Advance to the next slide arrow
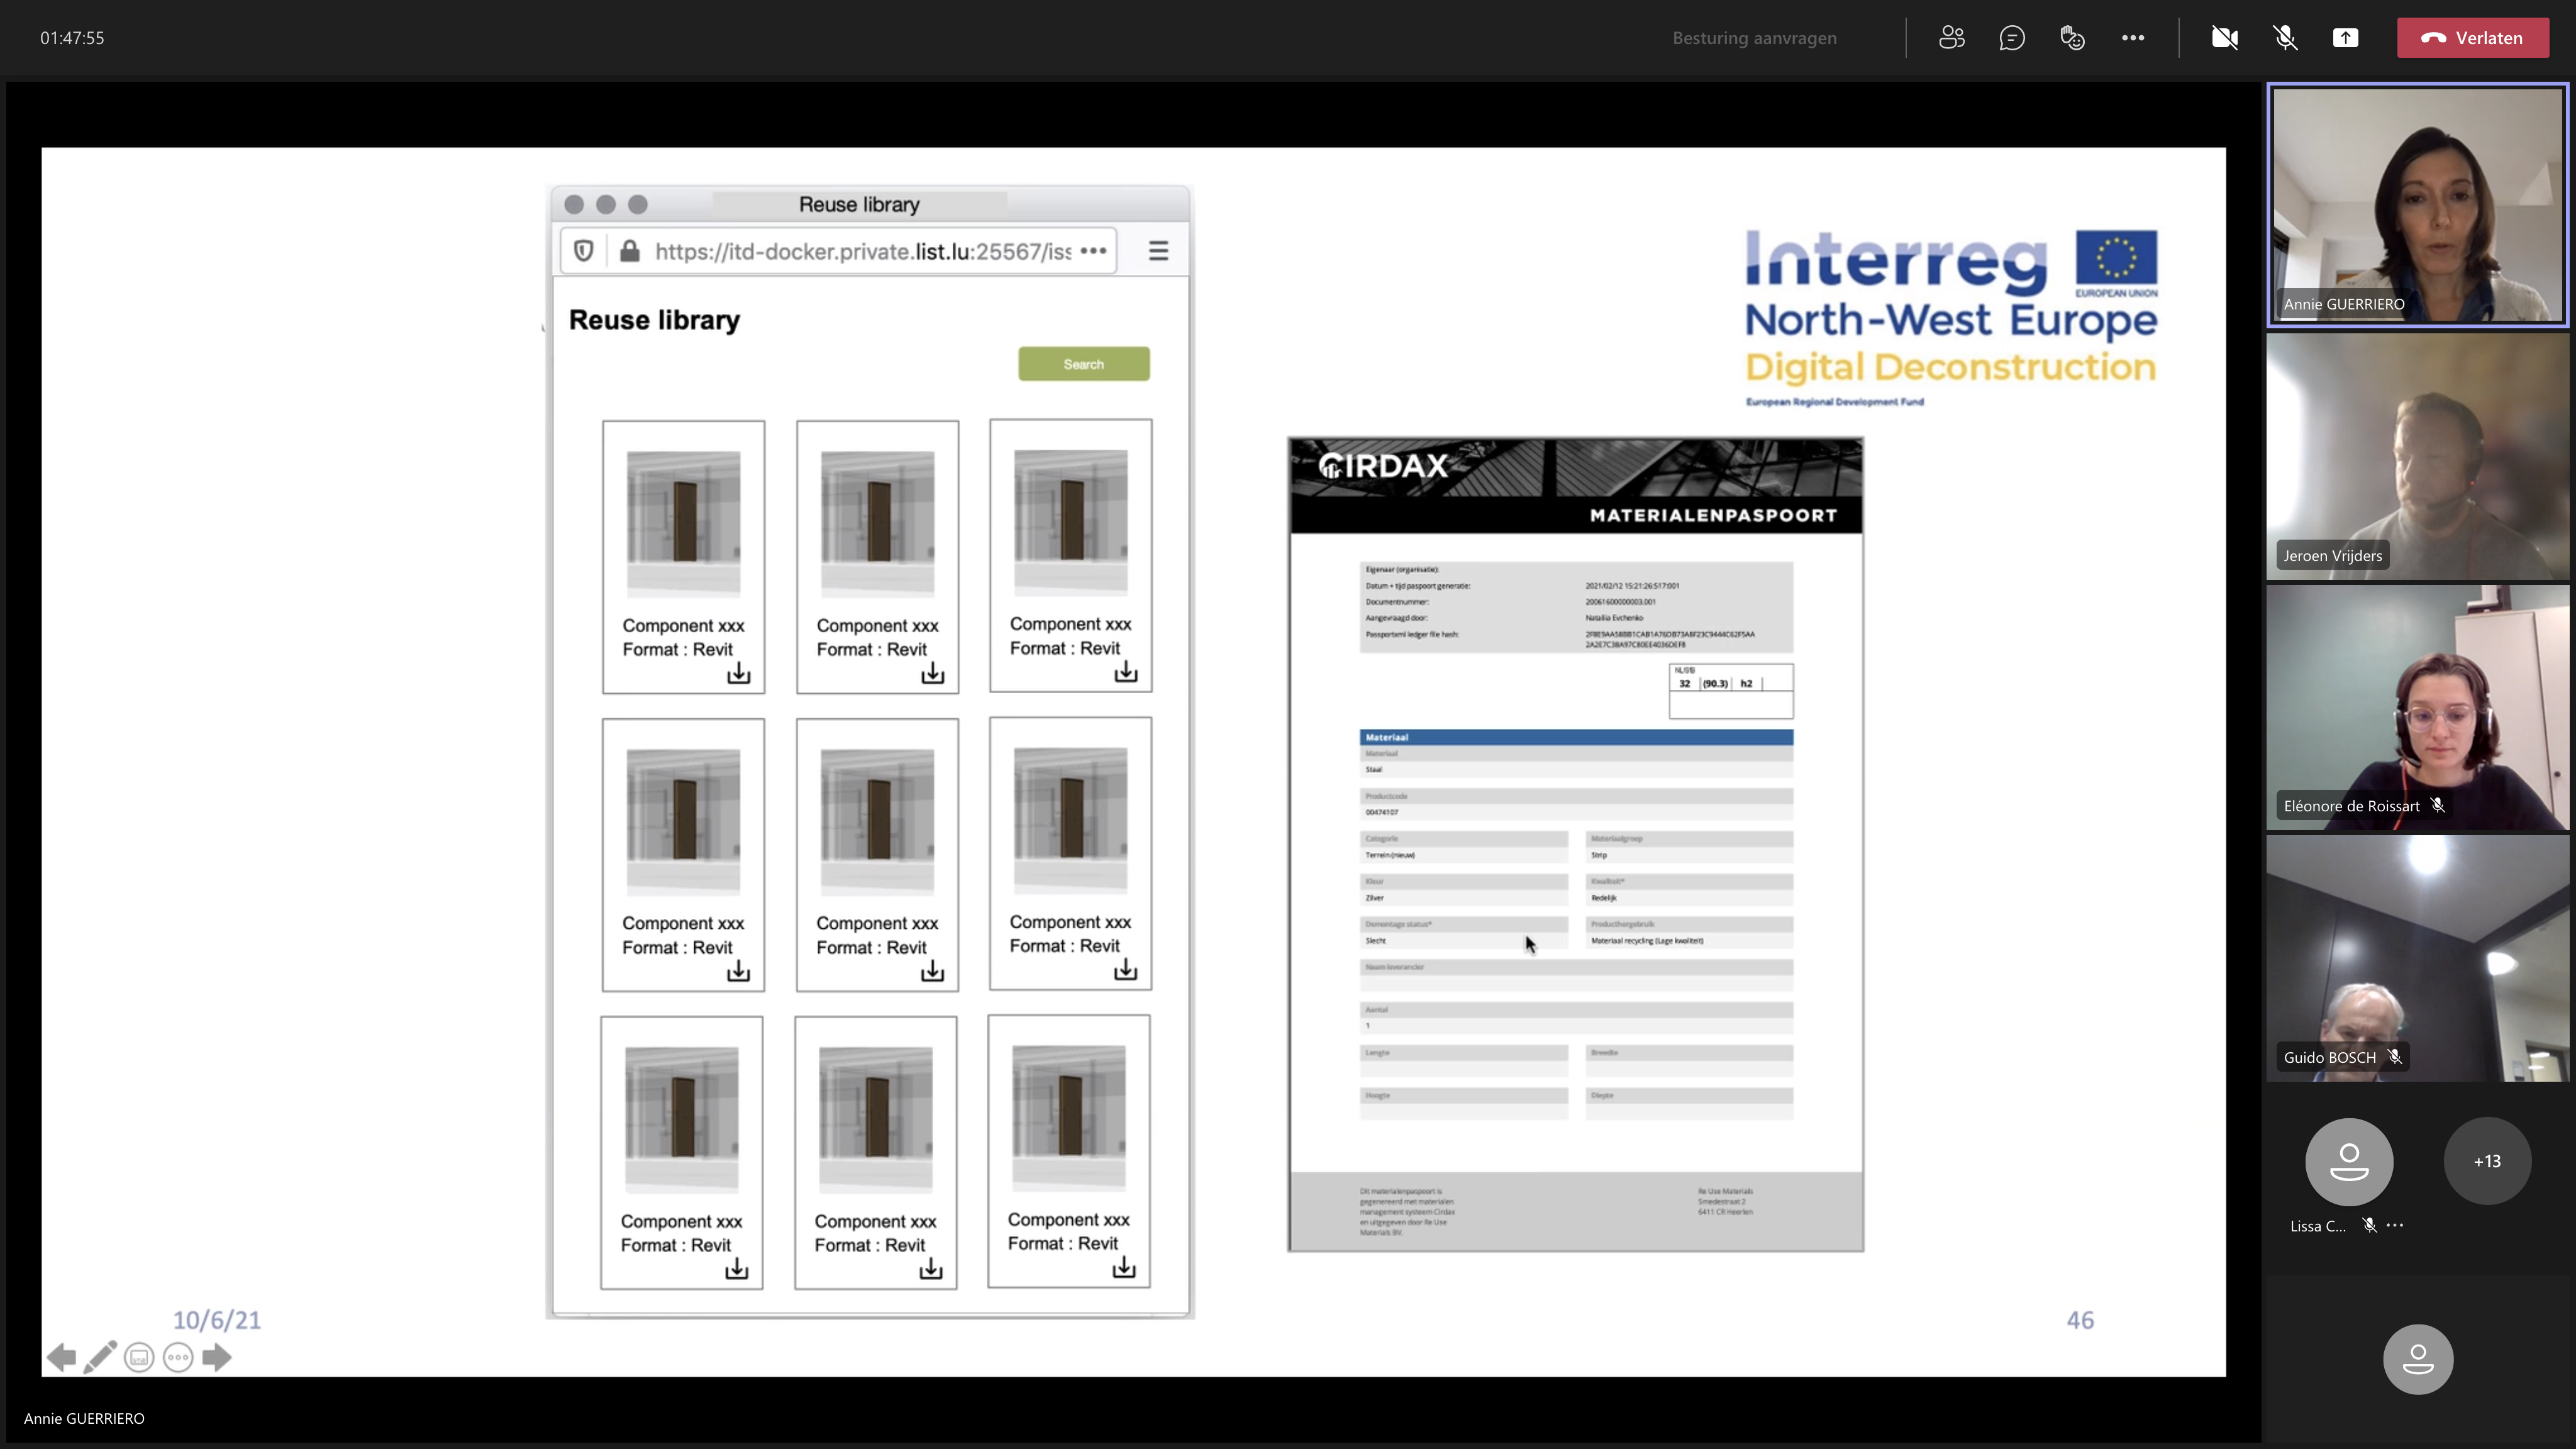 pyautogui.click(x=216, y=1357)
